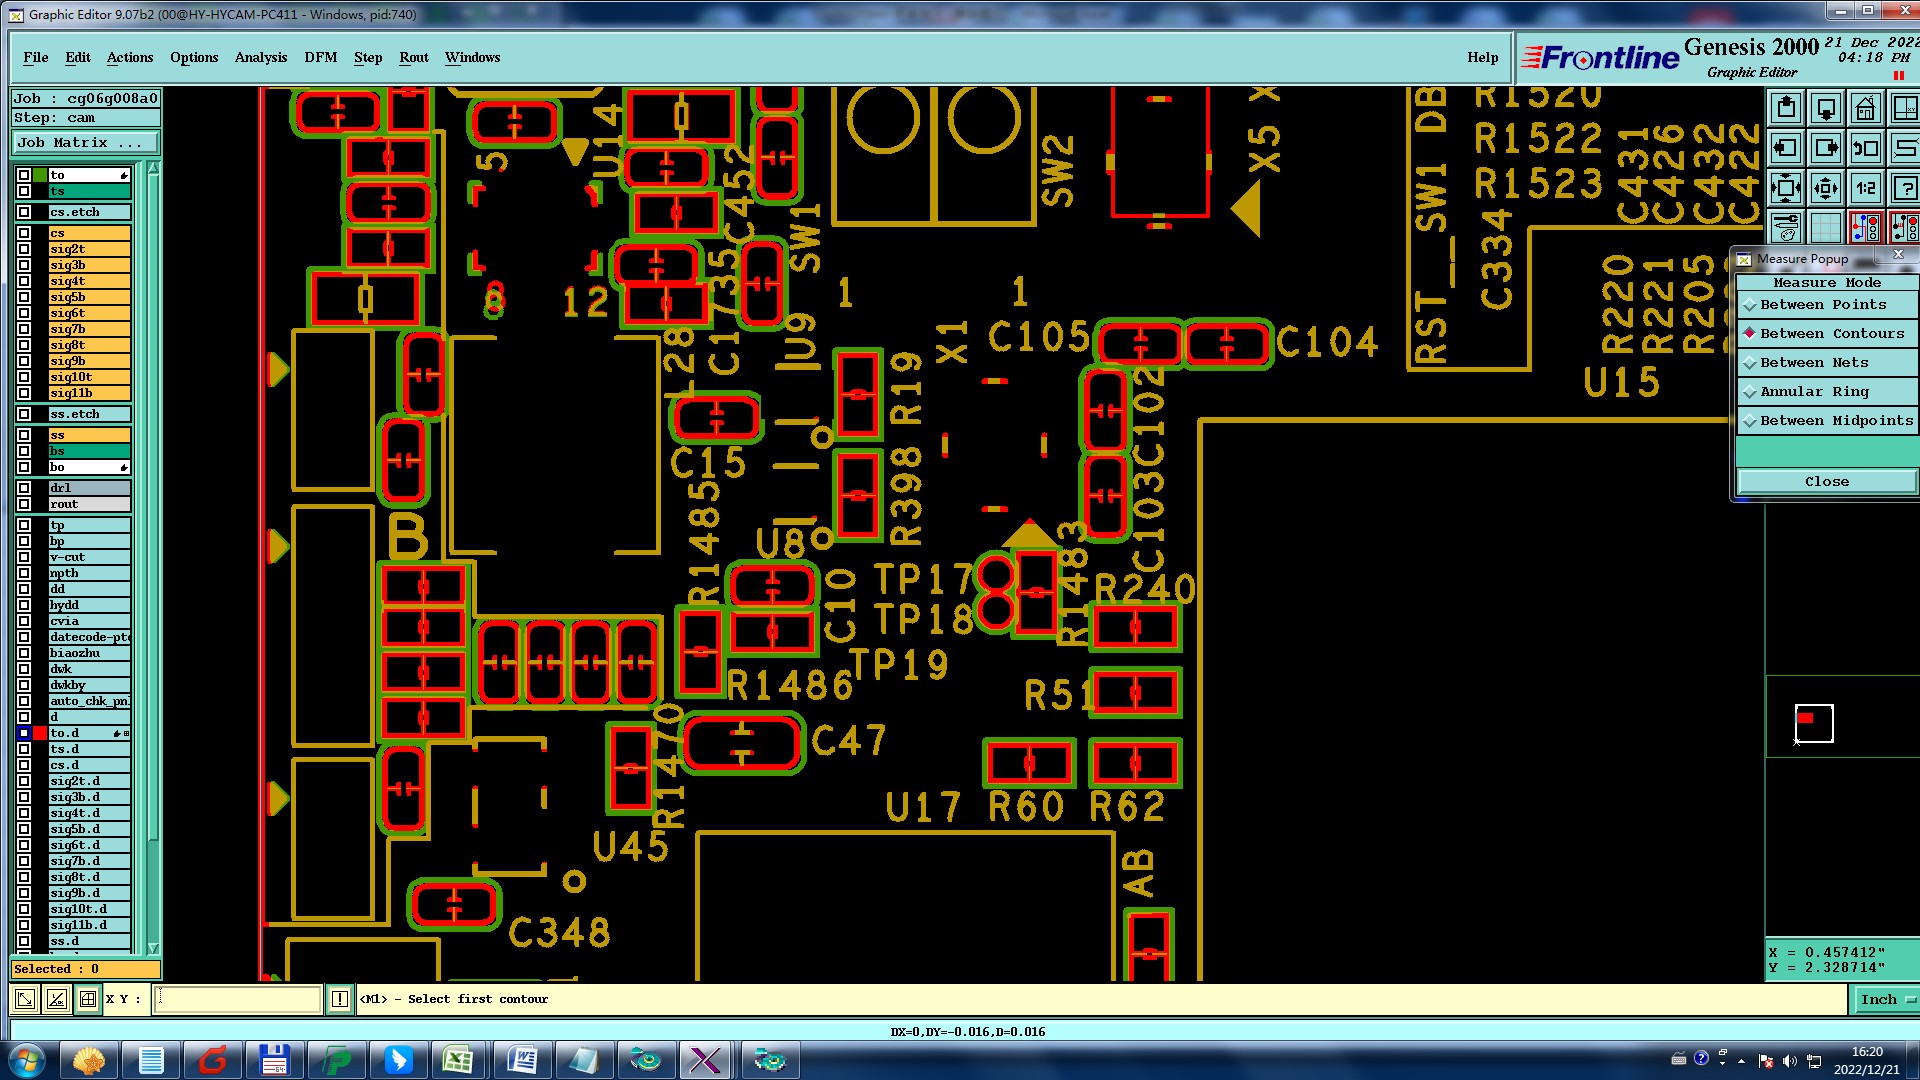Click the question mark help icon

(x=1905, y=188)
